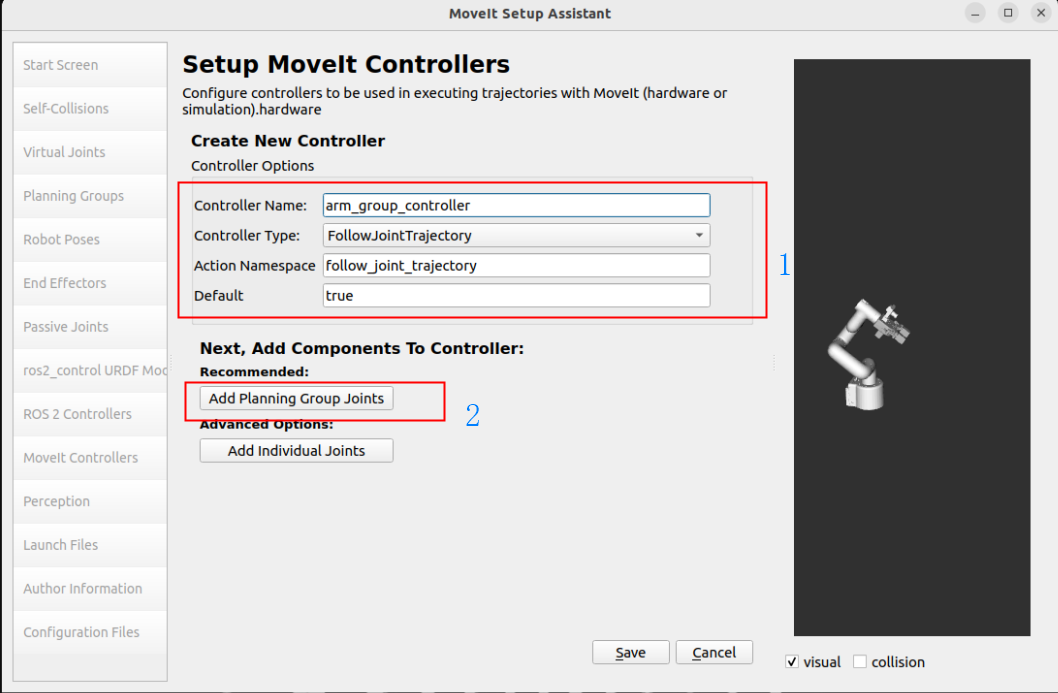Viewport: 1058px width, 693px height.
Task: Click the Default value field
Action: [516, 296]
